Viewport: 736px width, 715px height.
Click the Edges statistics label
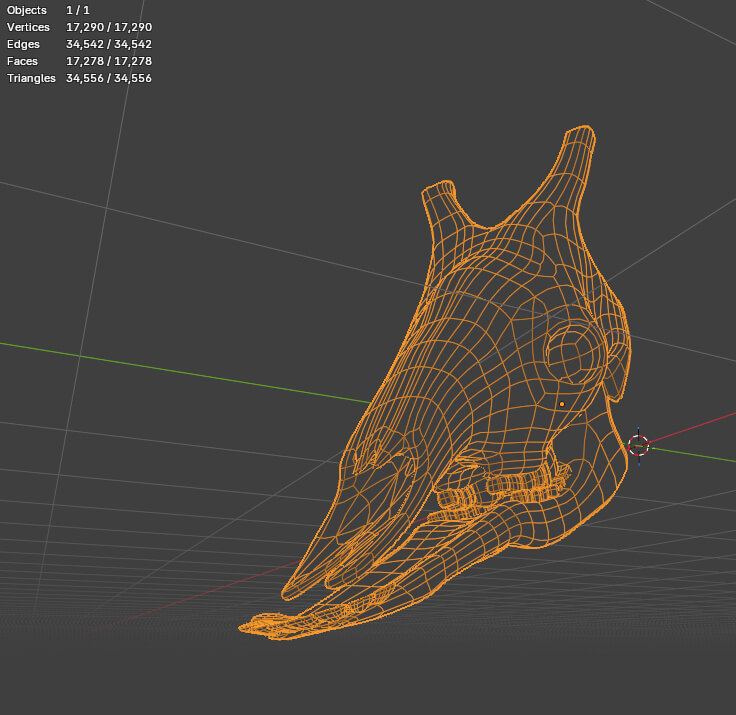tap(23, 44)
